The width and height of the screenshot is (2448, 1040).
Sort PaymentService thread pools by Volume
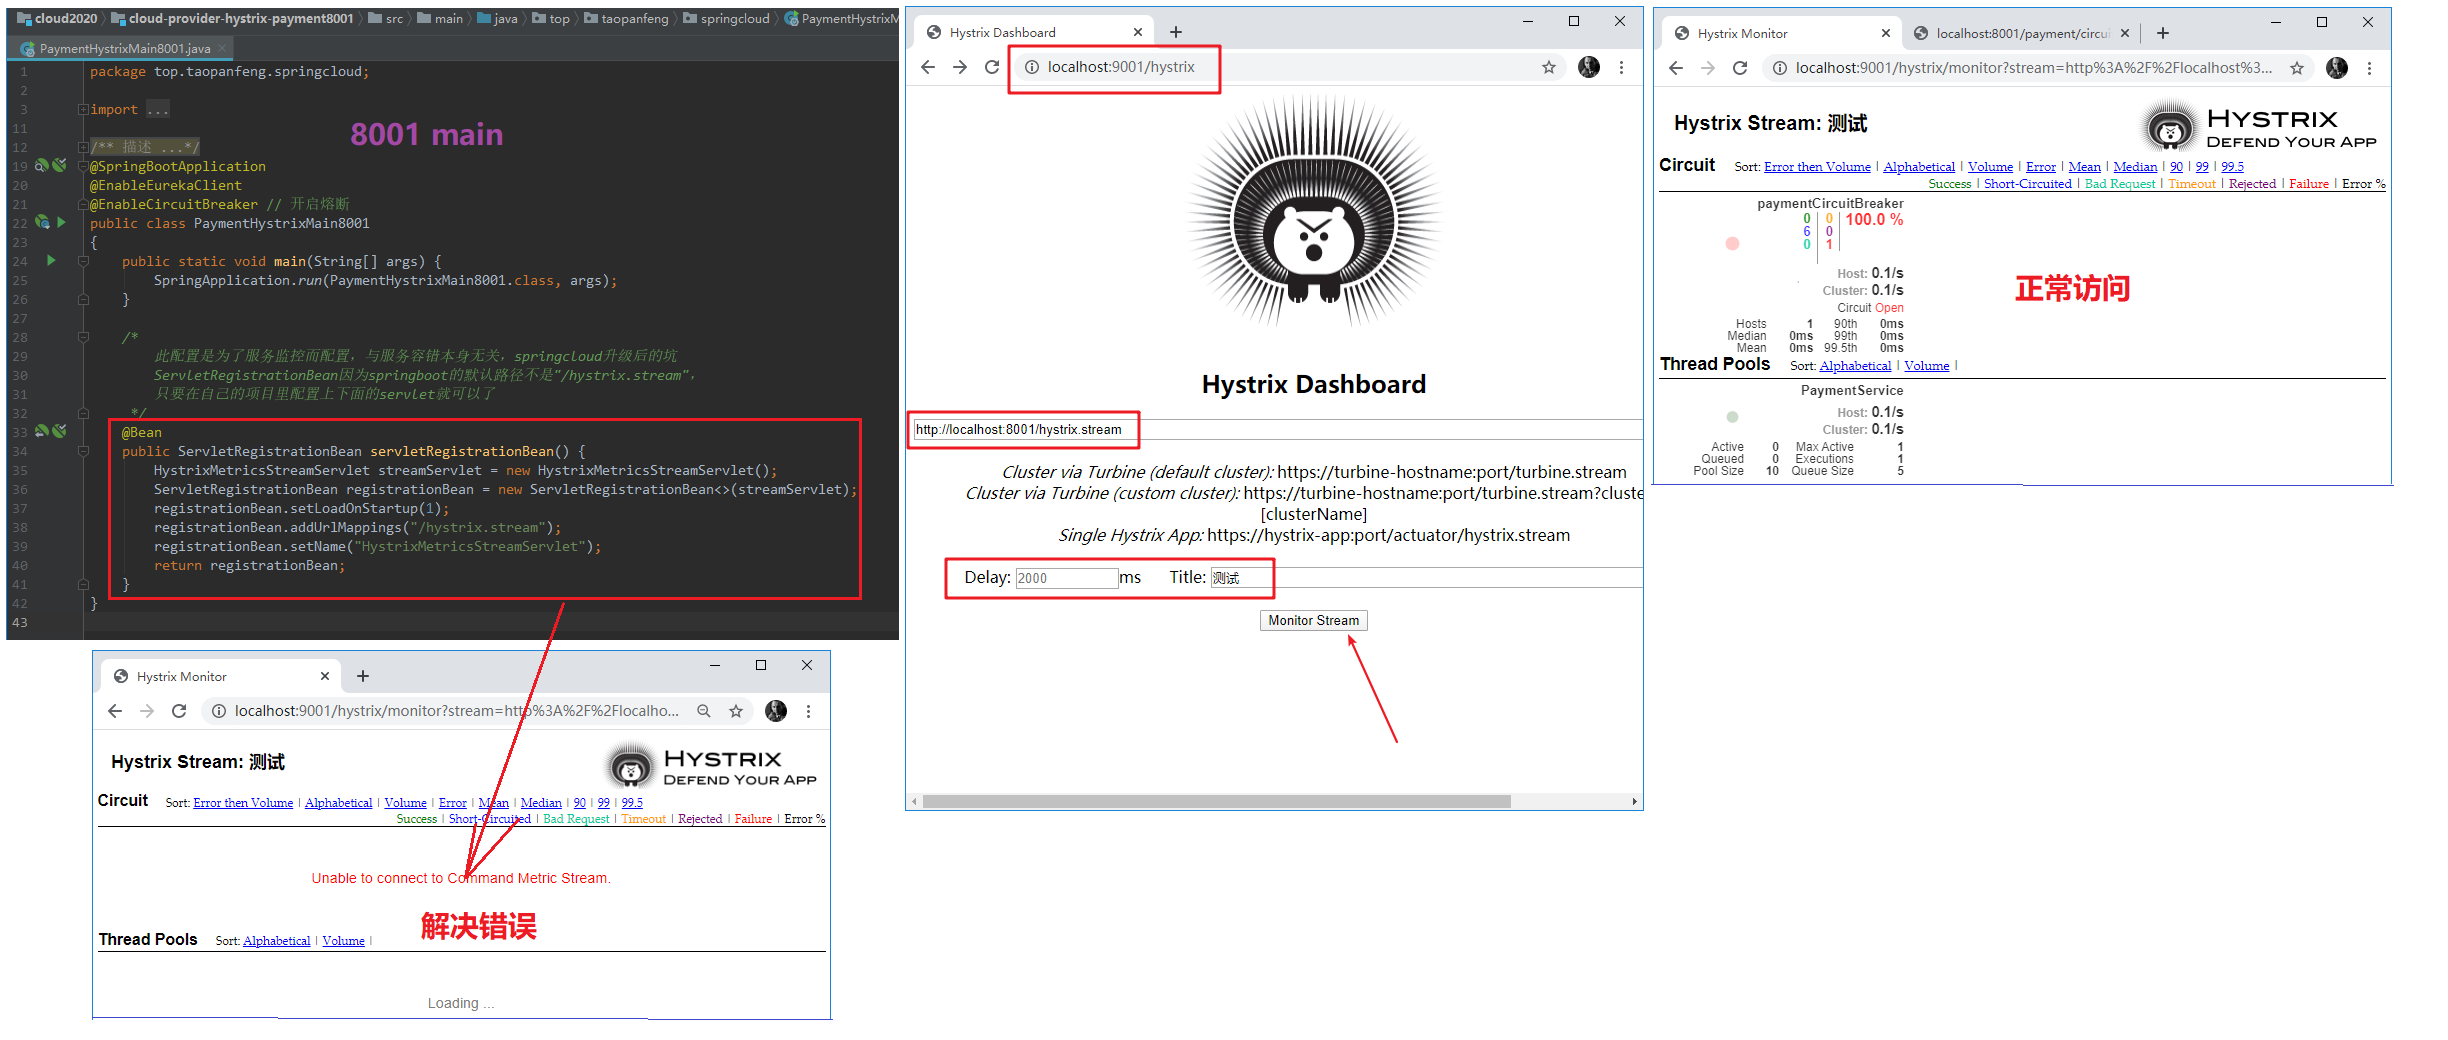(1926, 365)
